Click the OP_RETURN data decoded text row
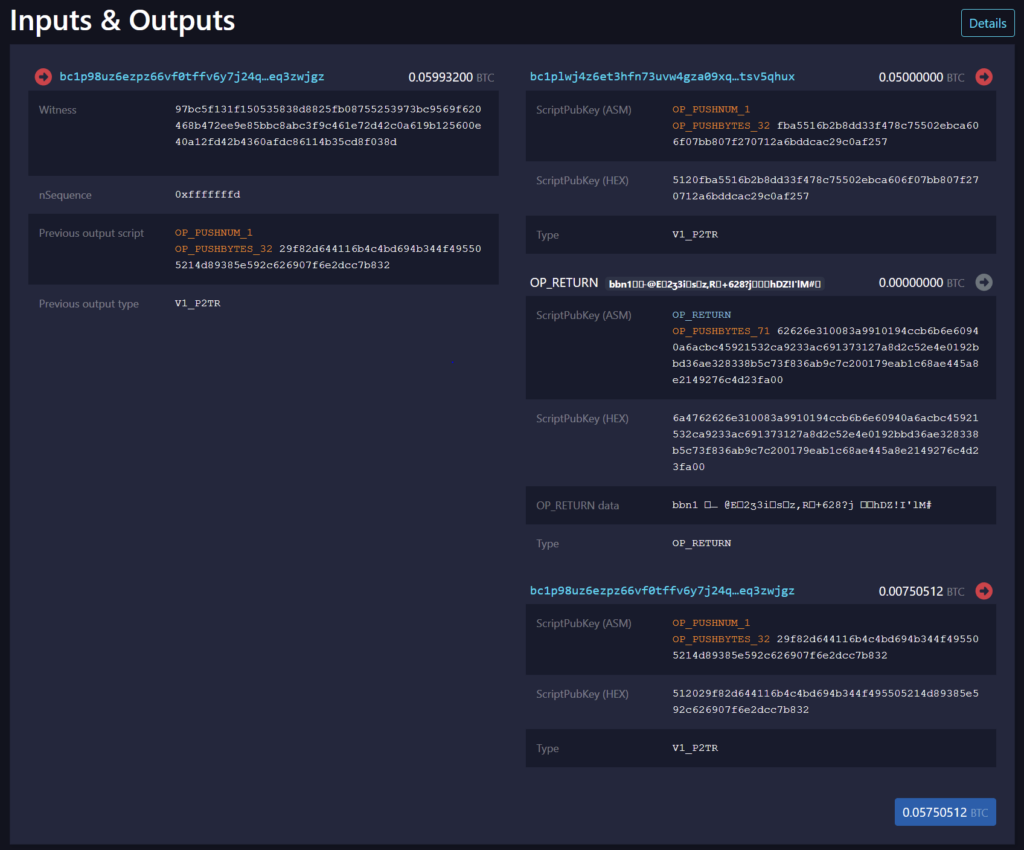Viewport: 1024px width, 850px height. click(x=801, y=505)
